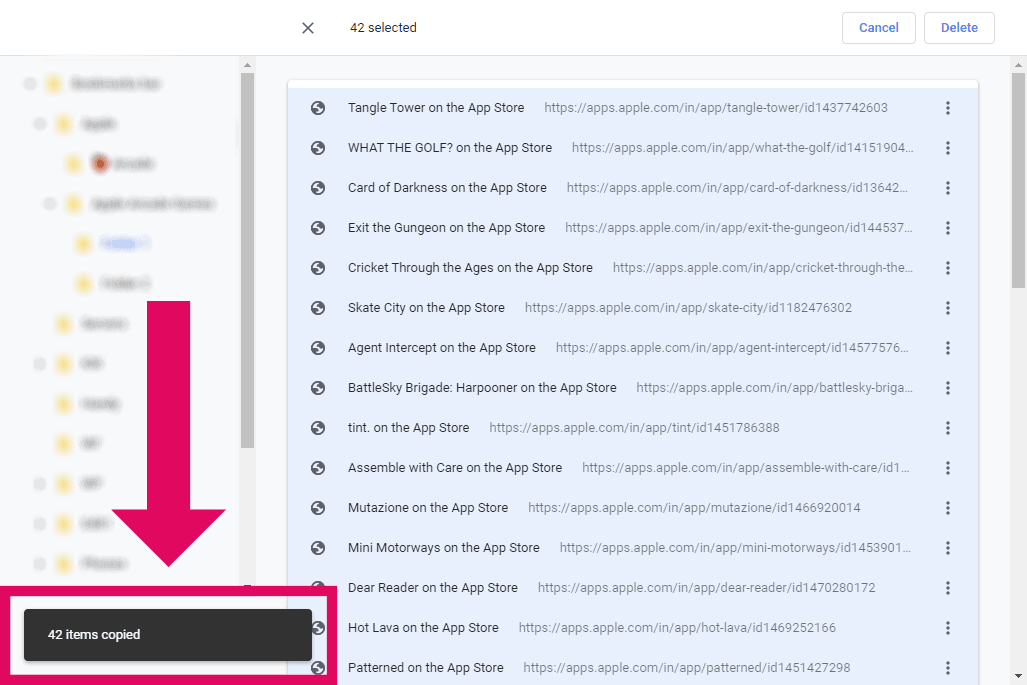The width and height of the screenshot is (1027, 685).
Task: Click bookmark list scroll-down arrow
Action: (x=1018, y=676)
